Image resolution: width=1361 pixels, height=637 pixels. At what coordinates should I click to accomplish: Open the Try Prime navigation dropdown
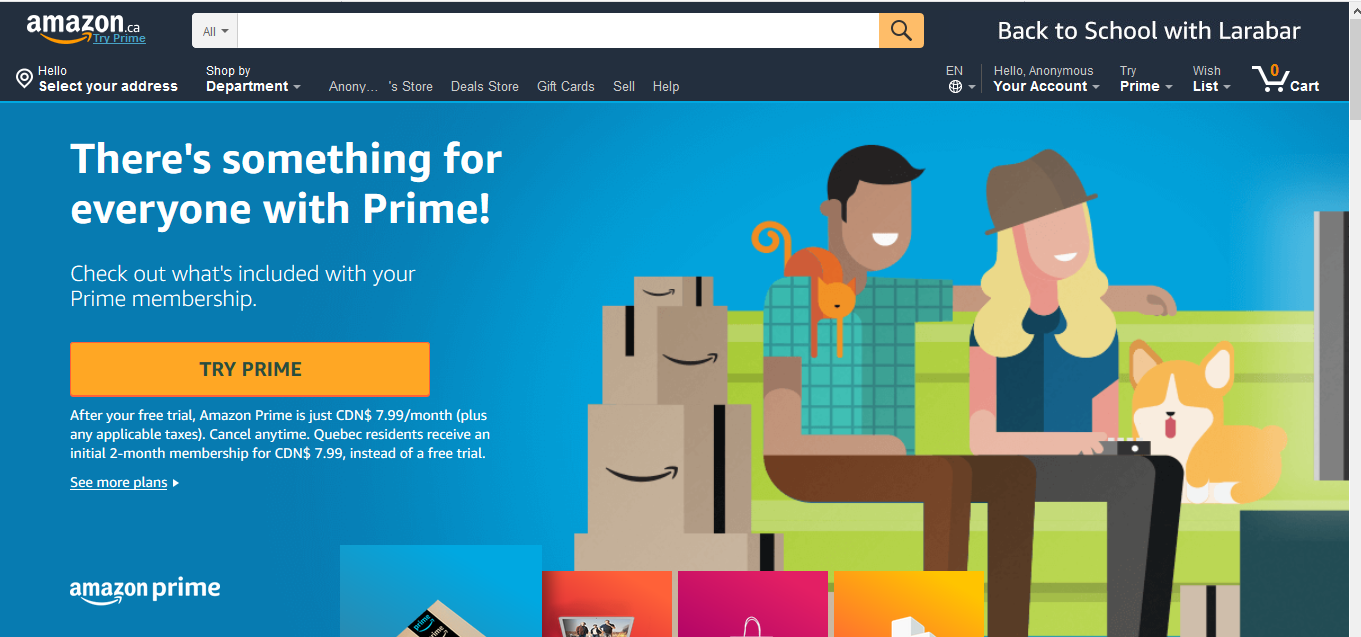pyautogui.click(x=1146, y=79)
